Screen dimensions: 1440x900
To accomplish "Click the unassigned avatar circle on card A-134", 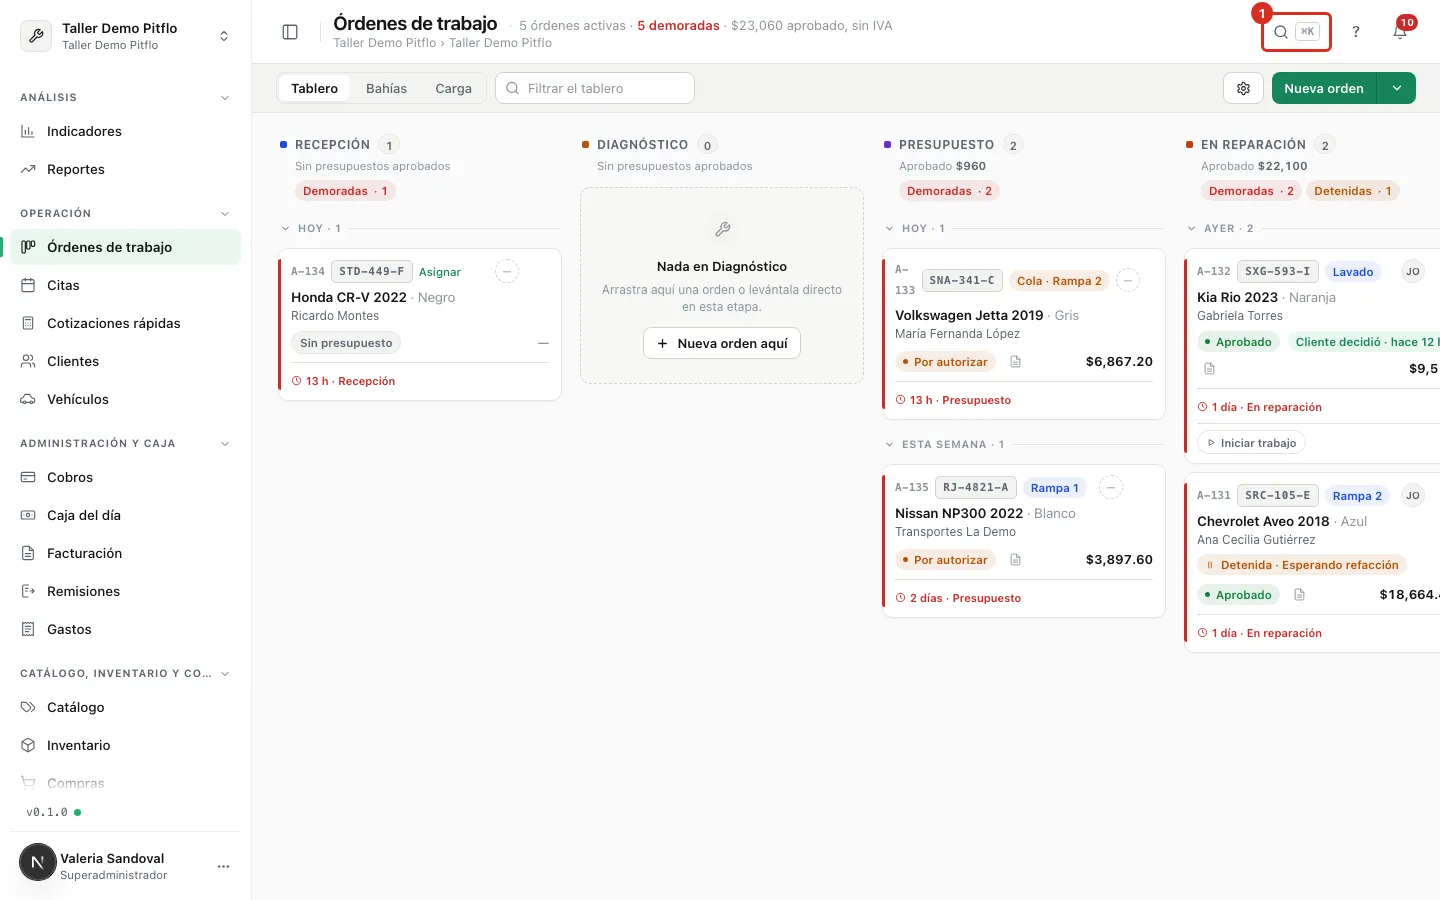I will (x=507, y=271).
